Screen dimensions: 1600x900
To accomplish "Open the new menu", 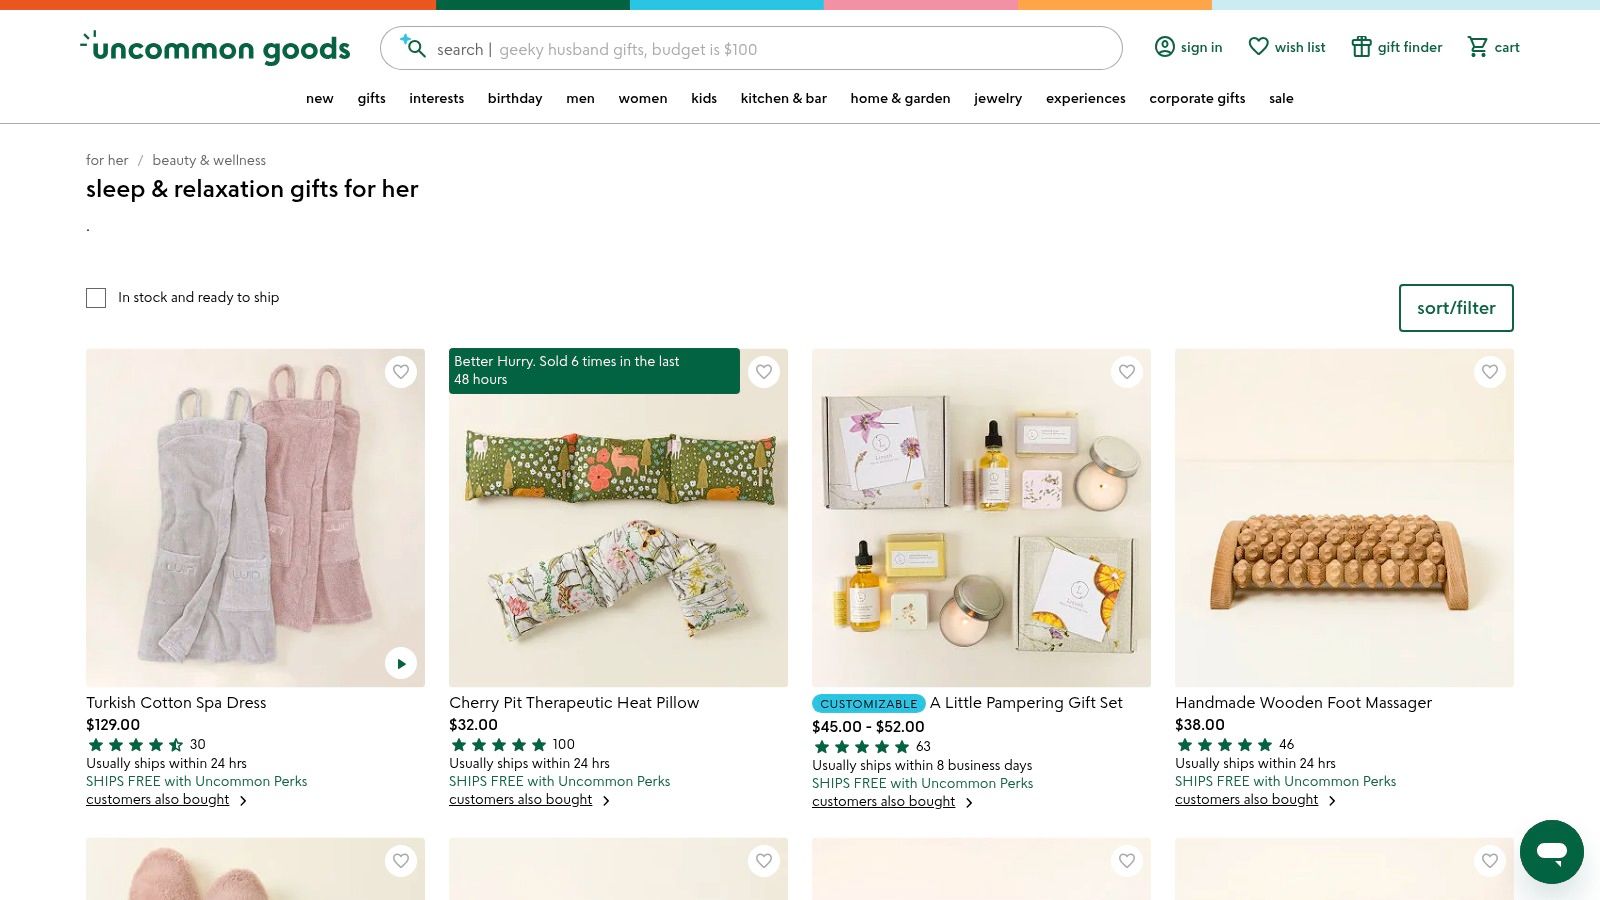I will coord(320,98).
